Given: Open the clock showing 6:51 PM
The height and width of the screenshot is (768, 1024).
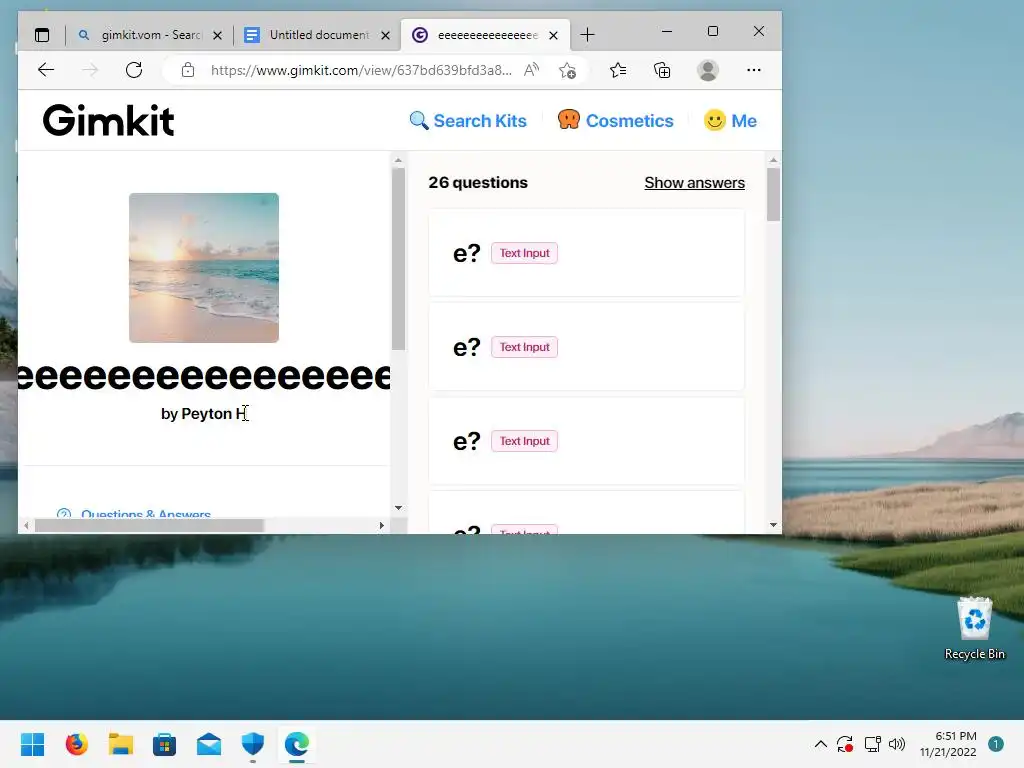Looking at the screenshot, I should coord(948,744).
